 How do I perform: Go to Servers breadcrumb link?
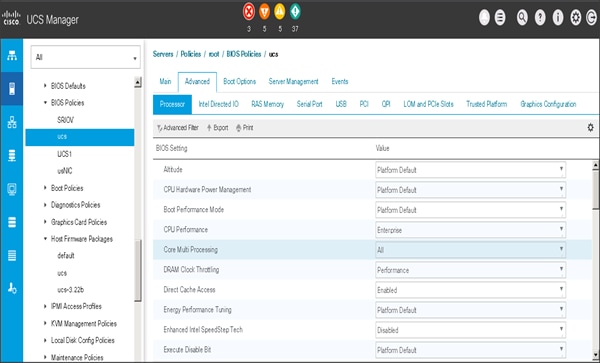click(163, 54)
